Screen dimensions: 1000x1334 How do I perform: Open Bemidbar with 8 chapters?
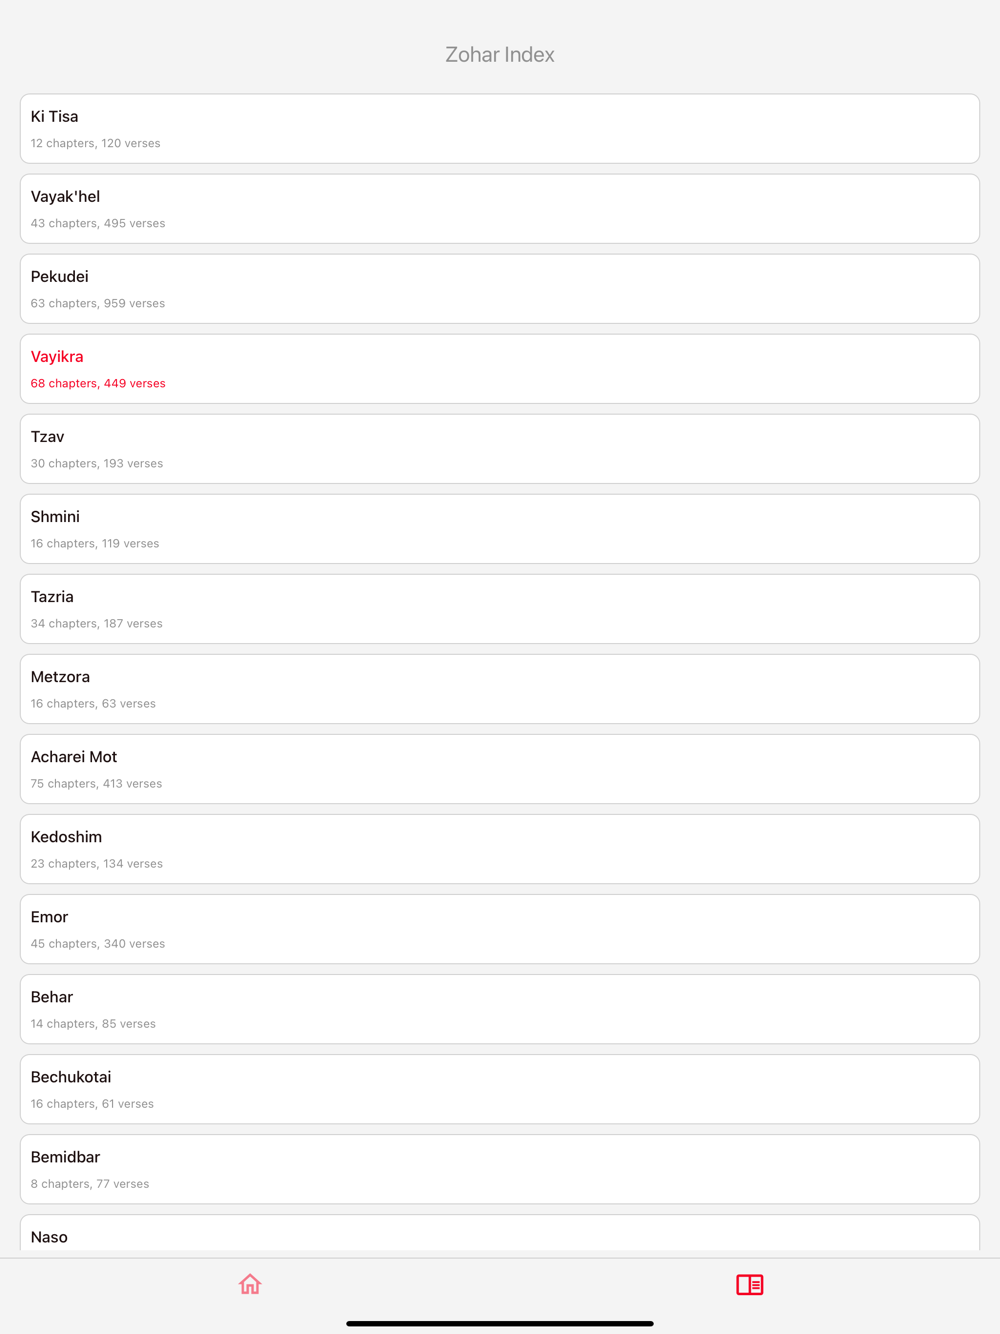(500, 1169)
